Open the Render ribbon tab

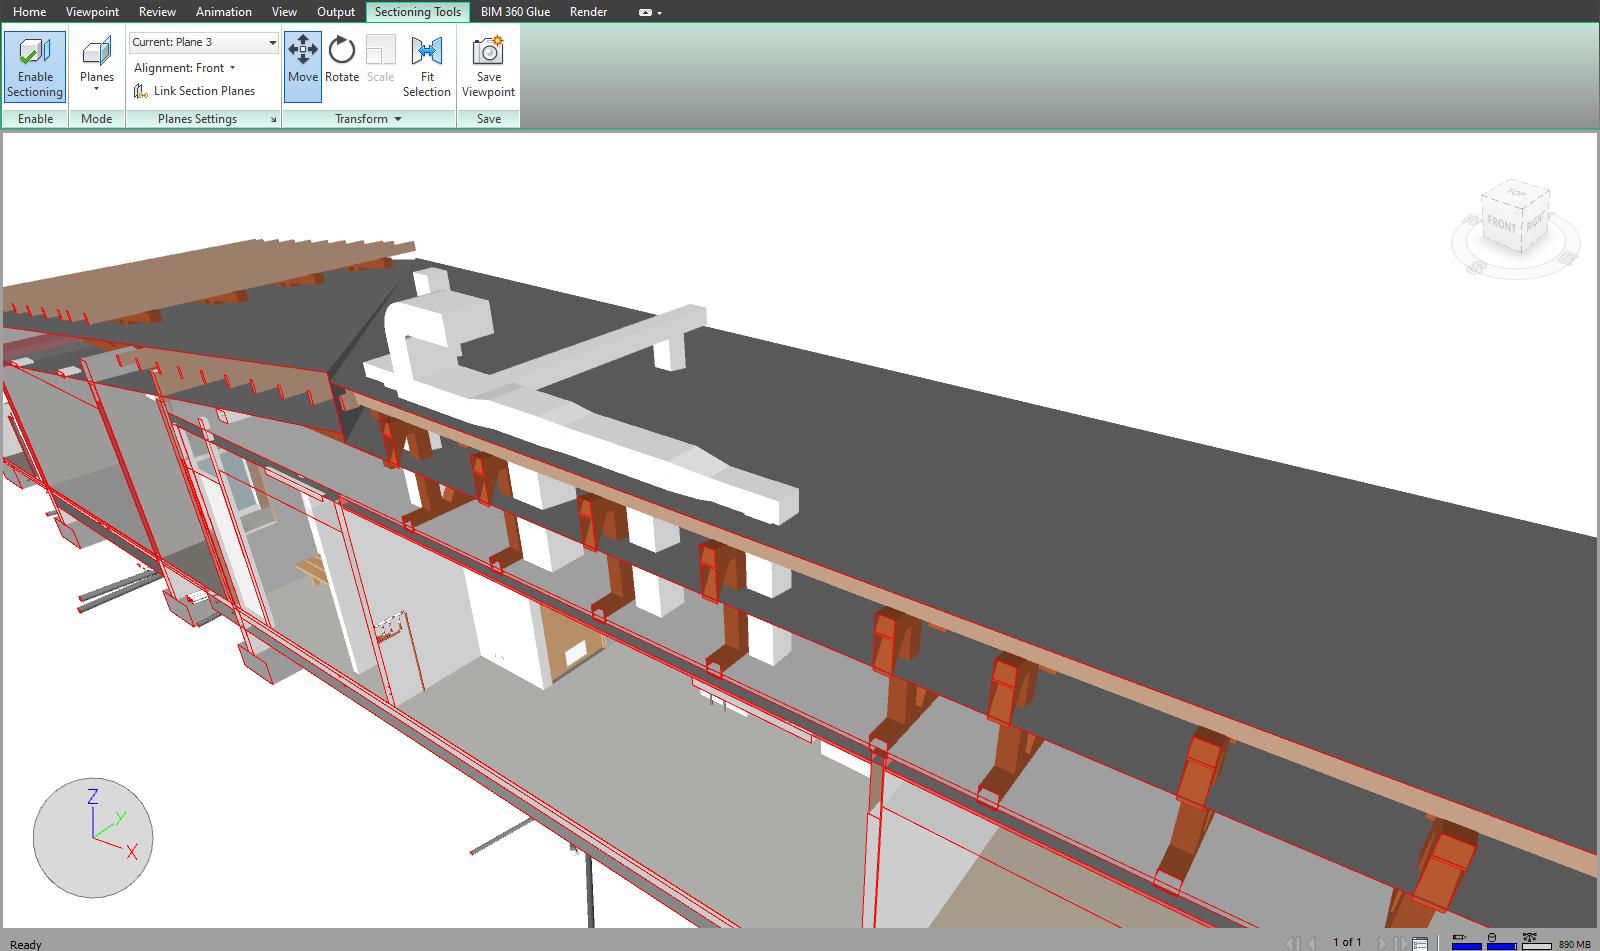pos(588,12)
